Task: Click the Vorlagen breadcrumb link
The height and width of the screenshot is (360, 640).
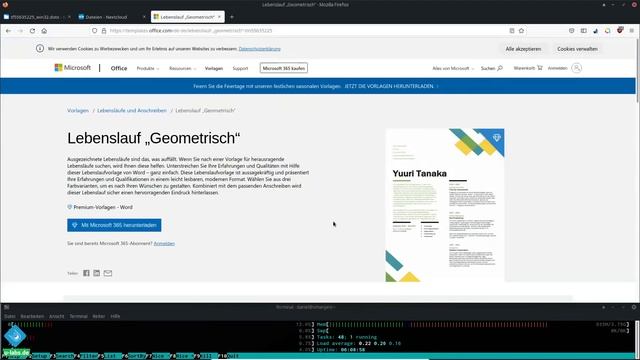Action: click(78, 111)
